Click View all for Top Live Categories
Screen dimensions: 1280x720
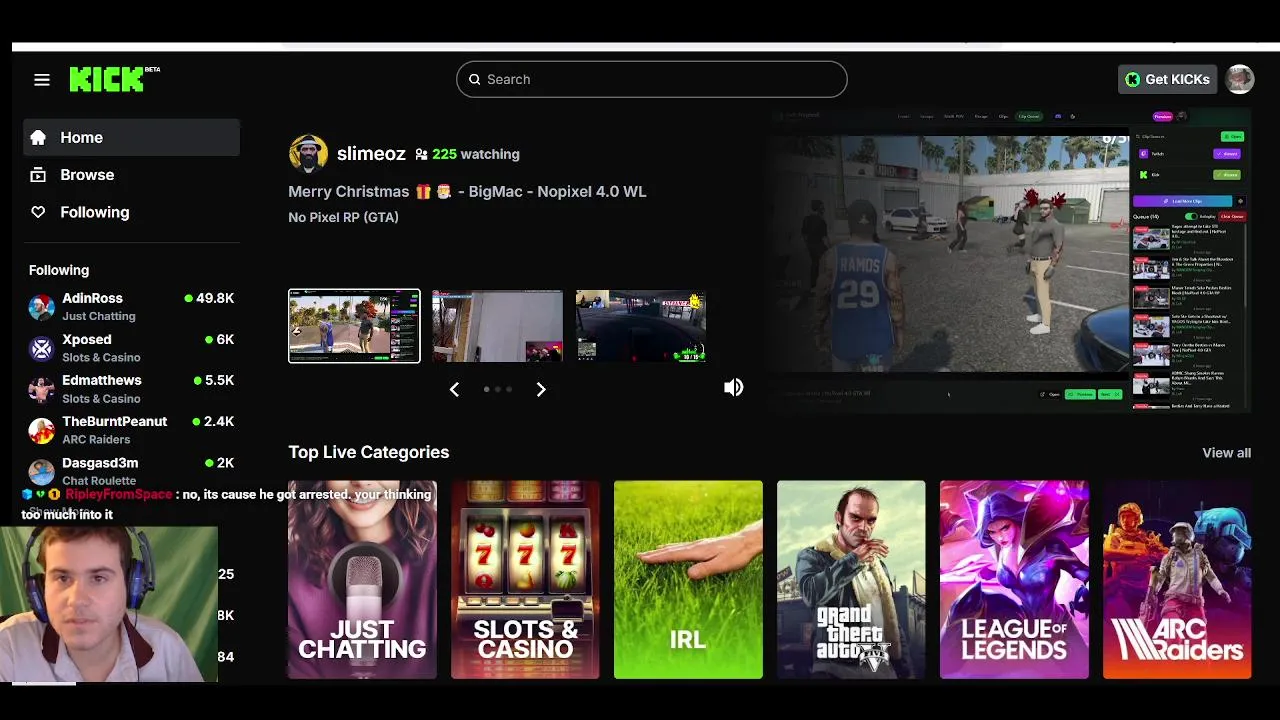pos(1226,453)
